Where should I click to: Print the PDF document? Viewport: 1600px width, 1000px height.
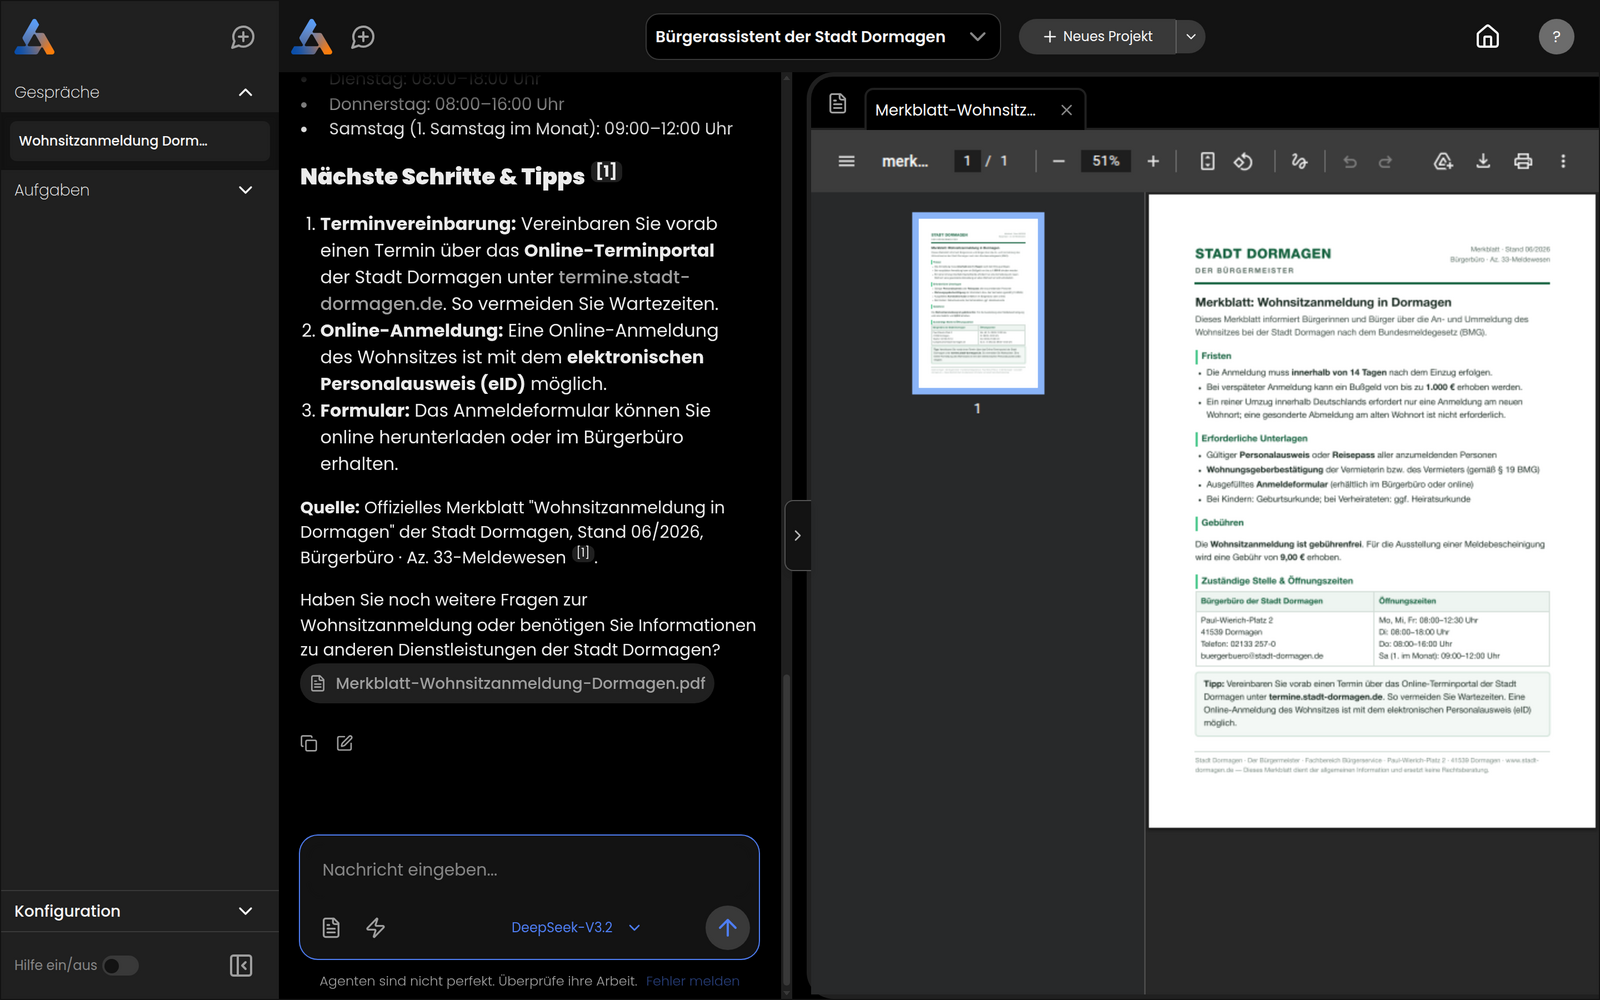pos(1523,161)
